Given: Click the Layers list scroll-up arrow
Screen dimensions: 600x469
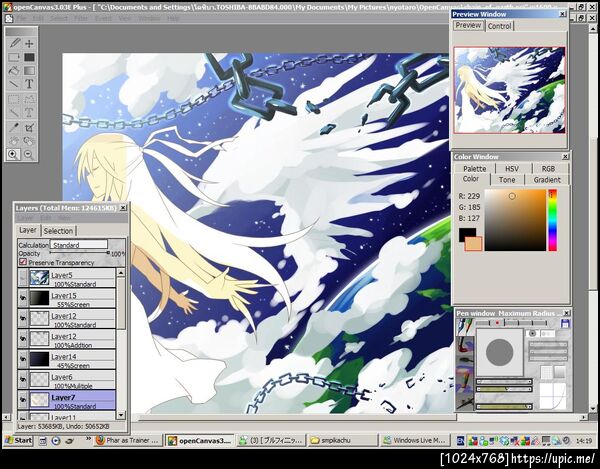Looking at the screenshot, I should (x=121, y=272).
